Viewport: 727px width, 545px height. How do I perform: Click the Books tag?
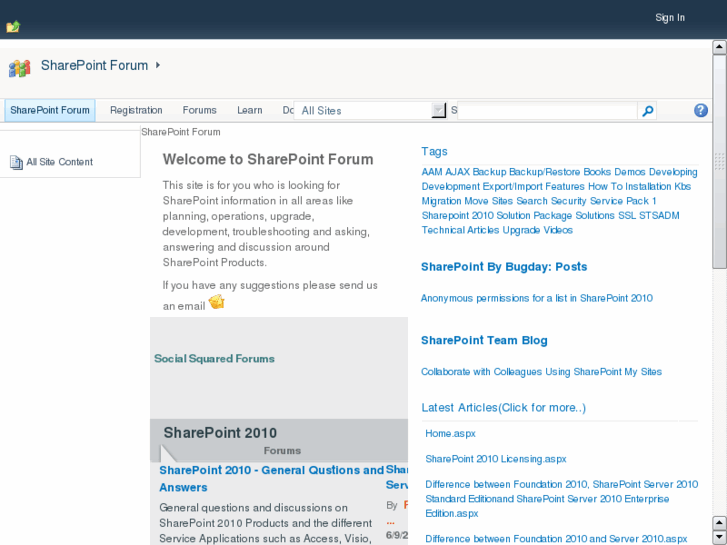coord(597,172)
